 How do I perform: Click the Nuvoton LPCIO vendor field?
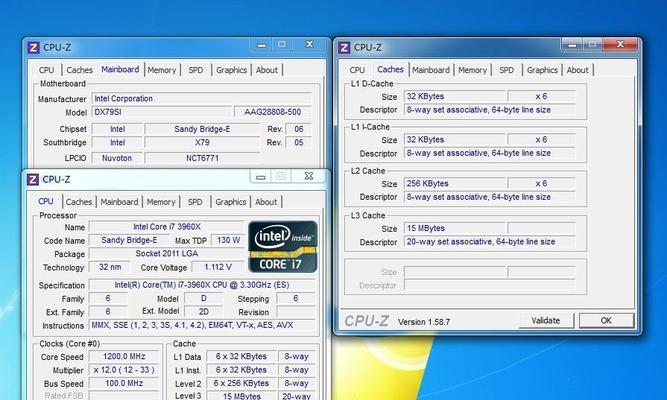117,158
